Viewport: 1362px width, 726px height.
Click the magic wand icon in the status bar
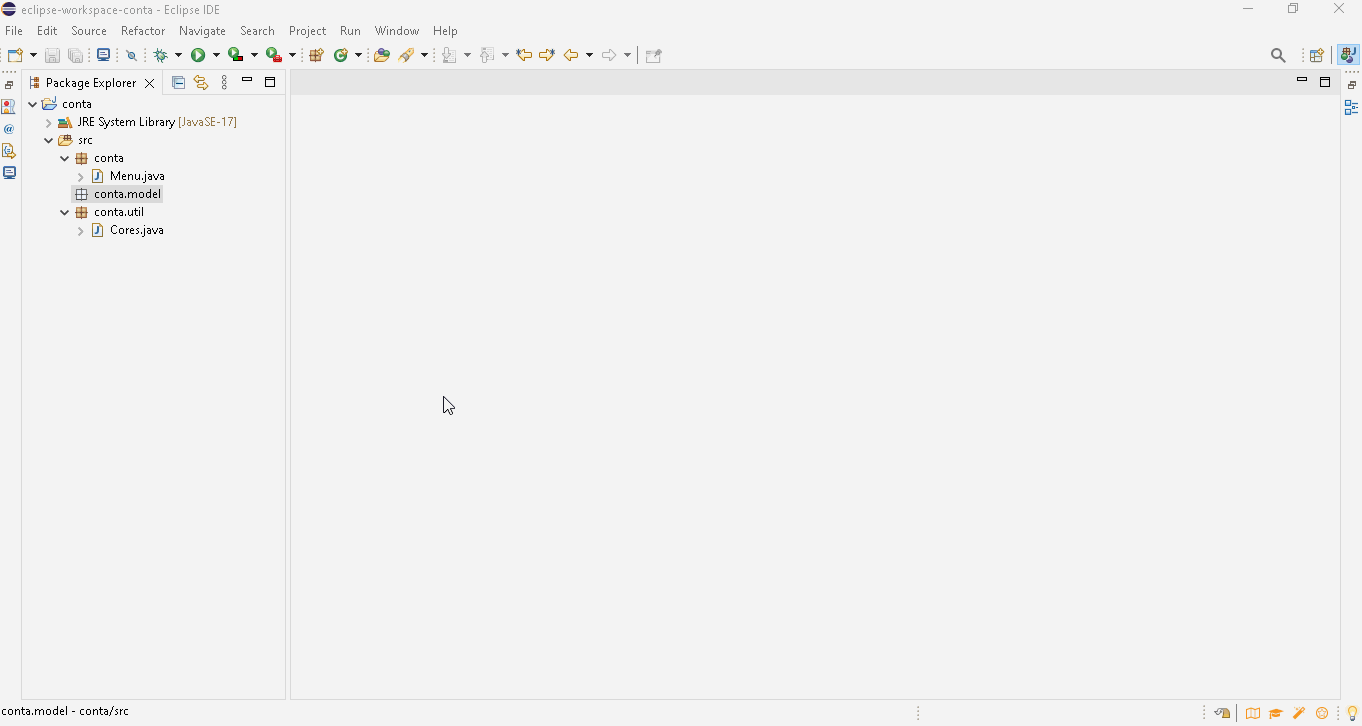(1299, 713)
